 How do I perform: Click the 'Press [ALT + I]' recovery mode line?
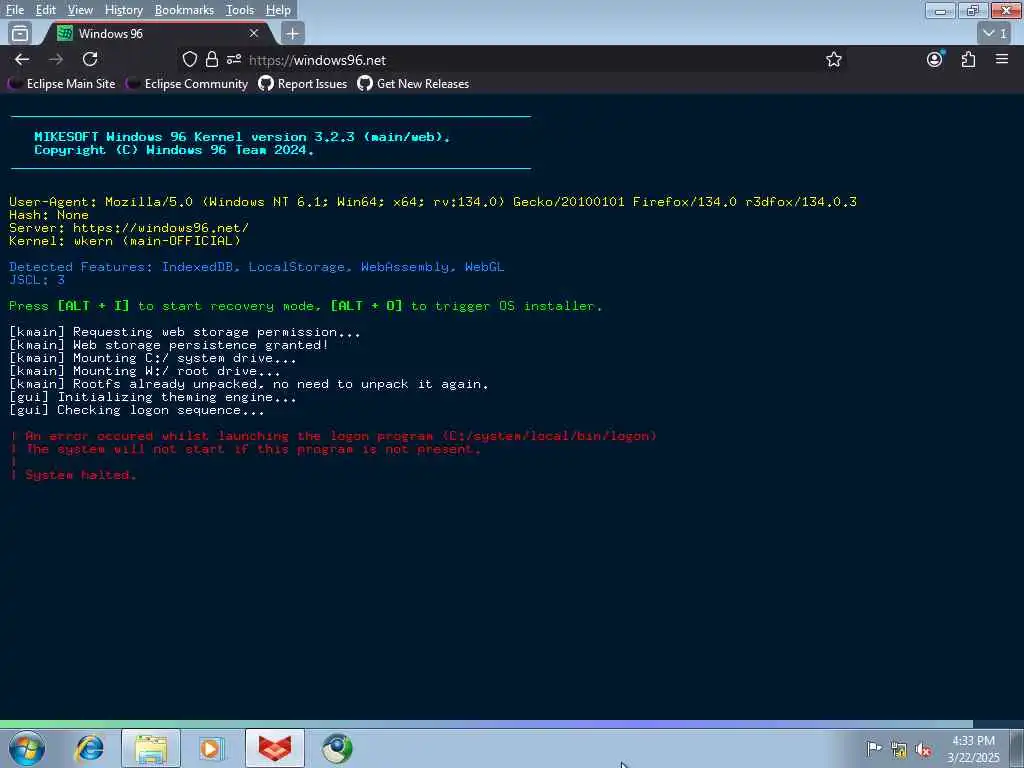pyautogui.click(x=306, y=306)
